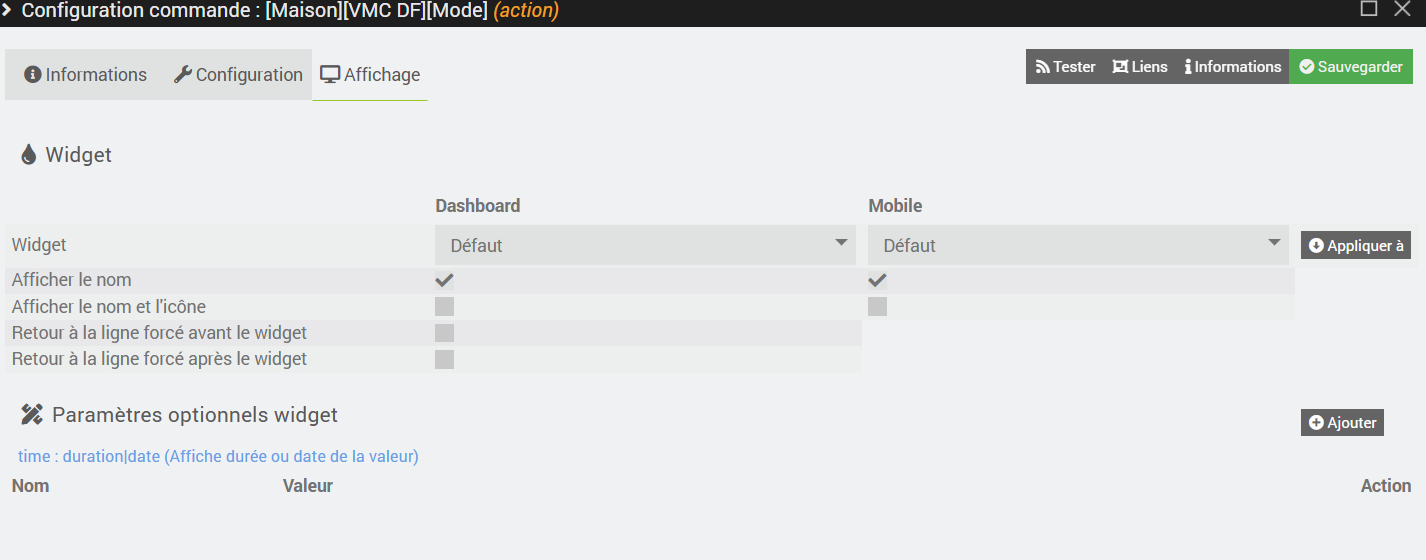
Task: Select the Affichage tab
Action: coord(370,75)
